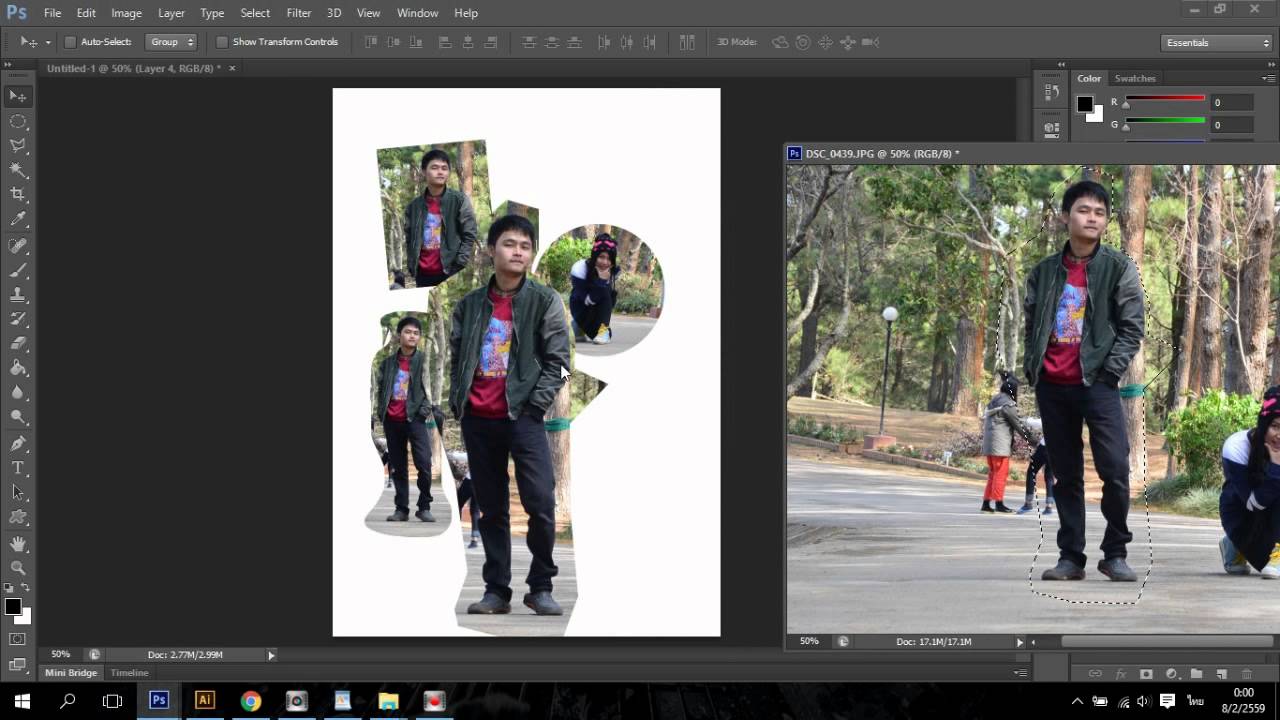Reset default foreground and background colors
Image resolution: width=1280 pixels, height=720 pixels.
9,588
